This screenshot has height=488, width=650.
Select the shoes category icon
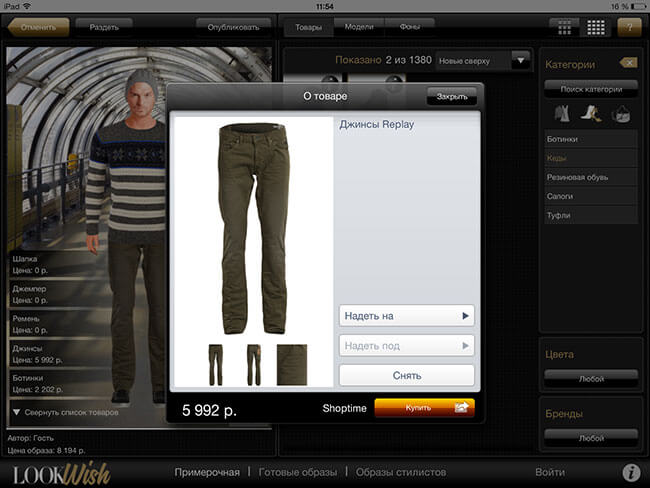tap(591, 114)
